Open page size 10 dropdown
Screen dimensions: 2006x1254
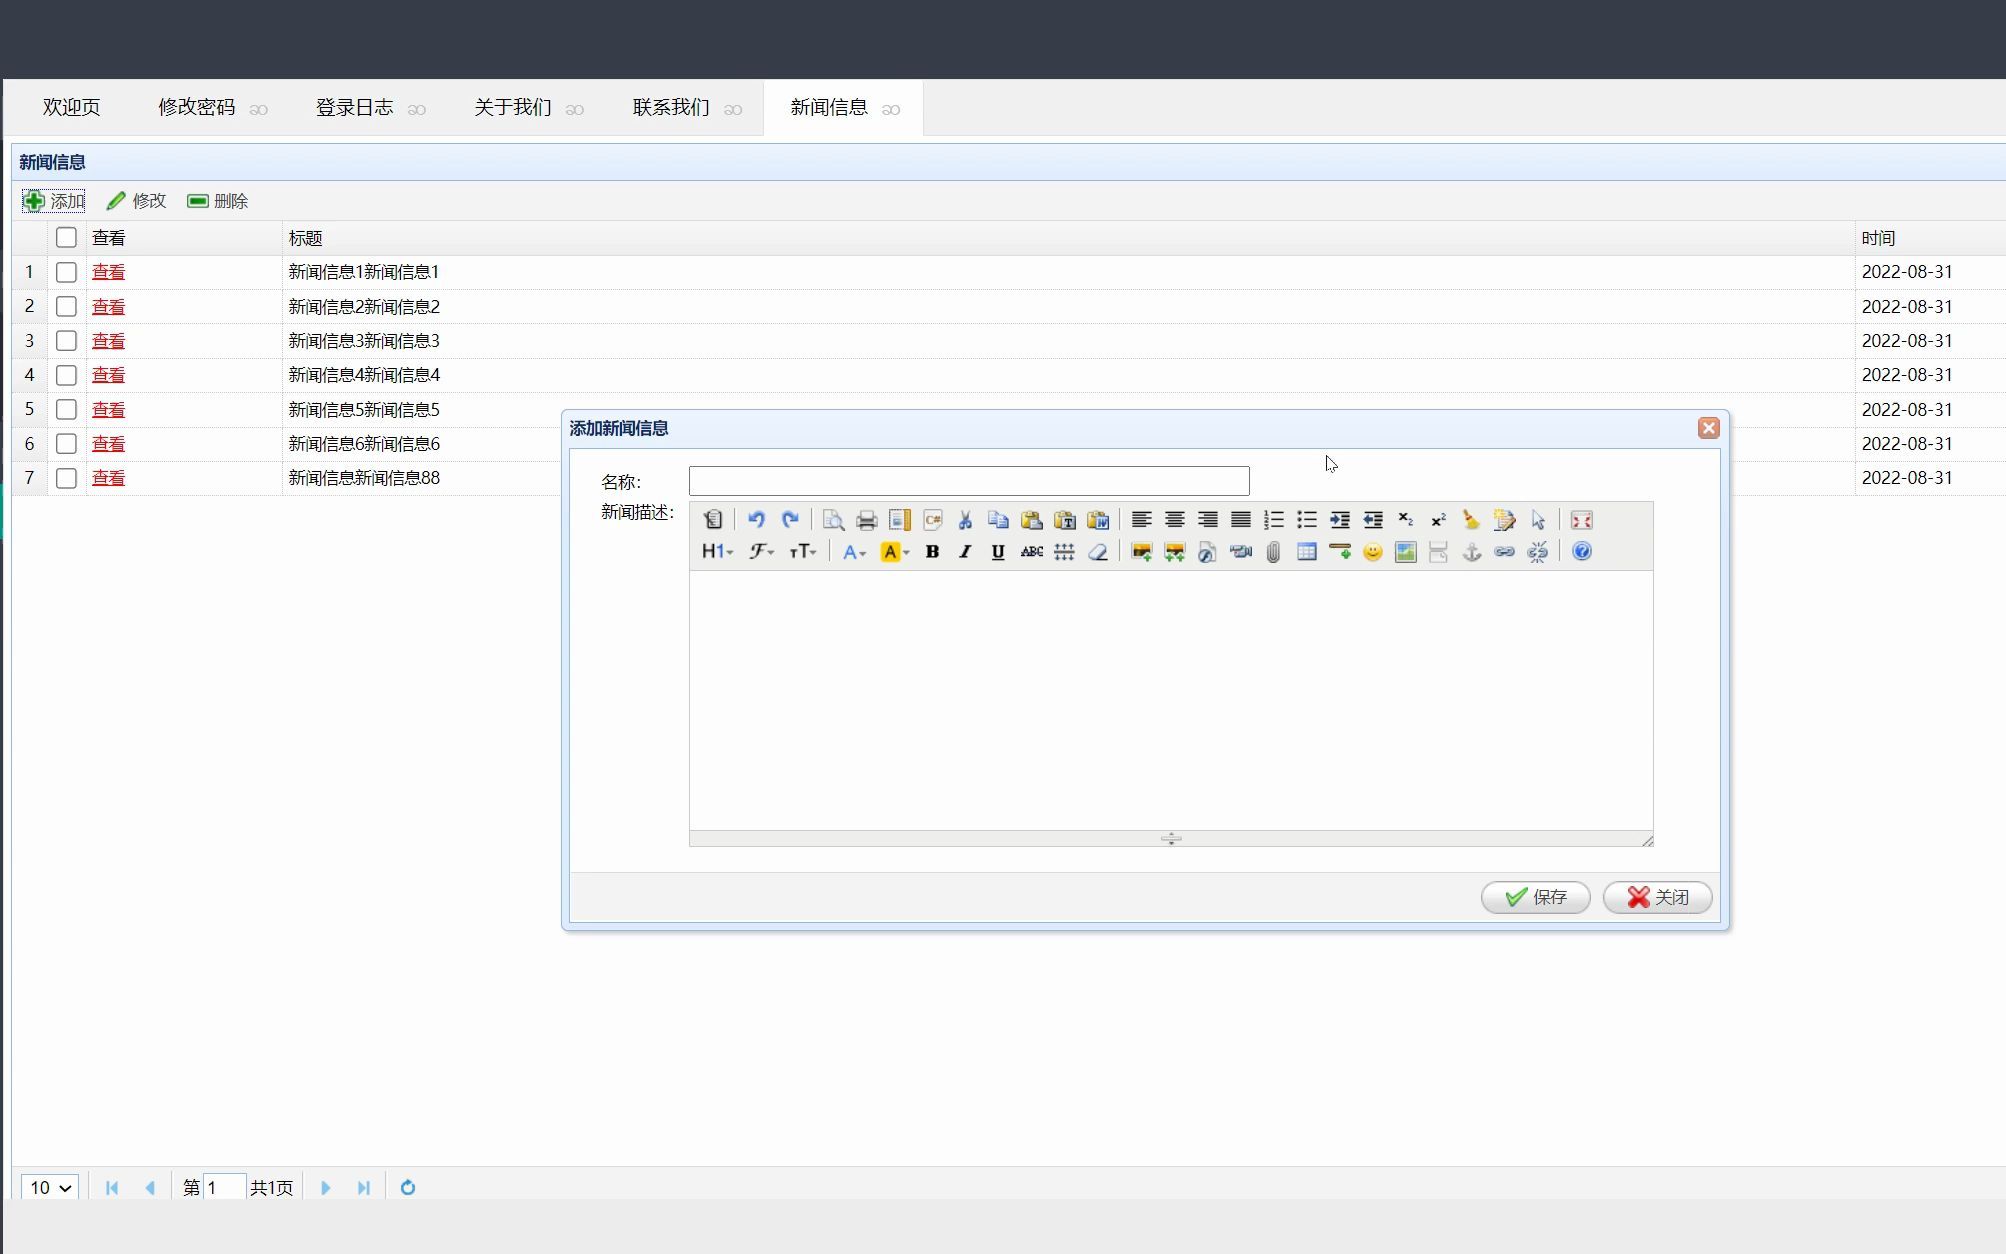49,1188
